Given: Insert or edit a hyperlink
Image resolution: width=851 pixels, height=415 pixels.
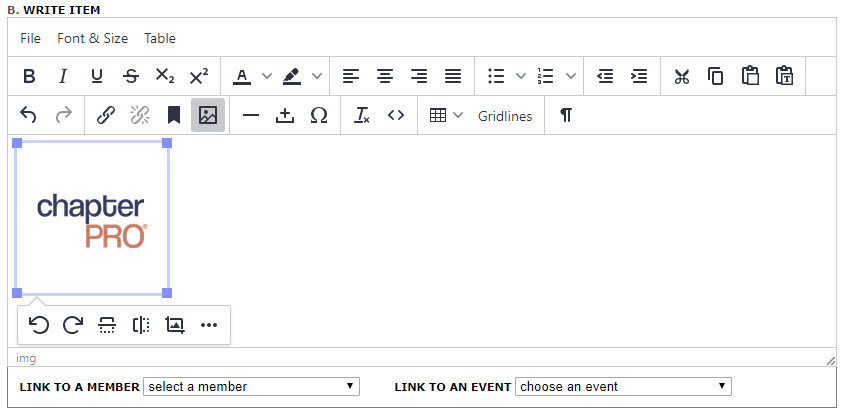Looking at the screenshot, I should 106,116.
